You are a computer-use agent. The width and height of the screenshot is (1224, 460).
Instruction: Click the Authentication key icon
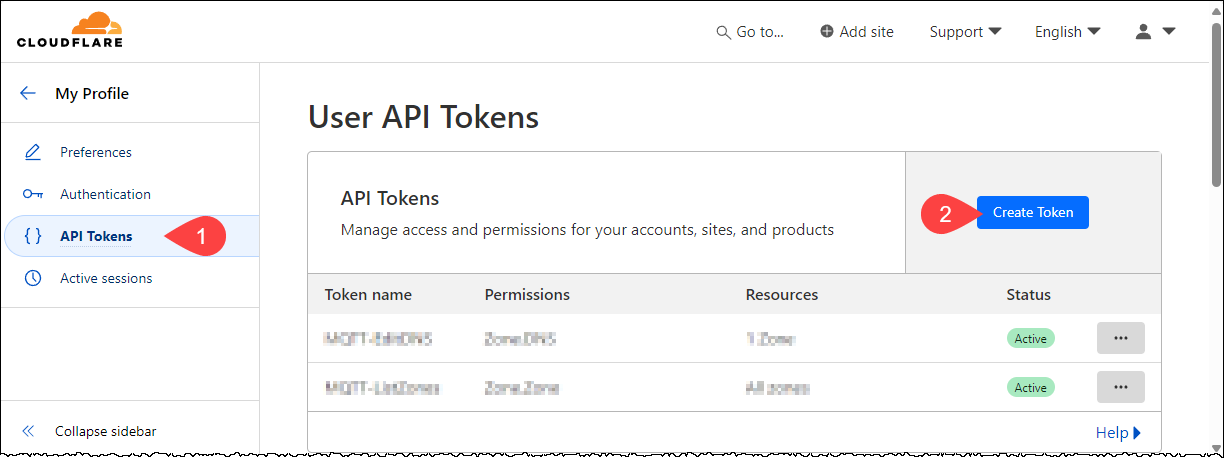pyautogui.click(x=33, y=194)
